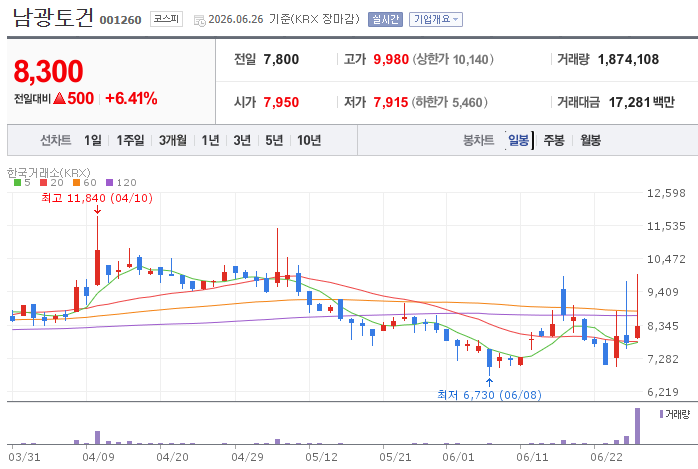Click the purple 120-day moving average swatch

pyautogui.click(x=110, y=182)
